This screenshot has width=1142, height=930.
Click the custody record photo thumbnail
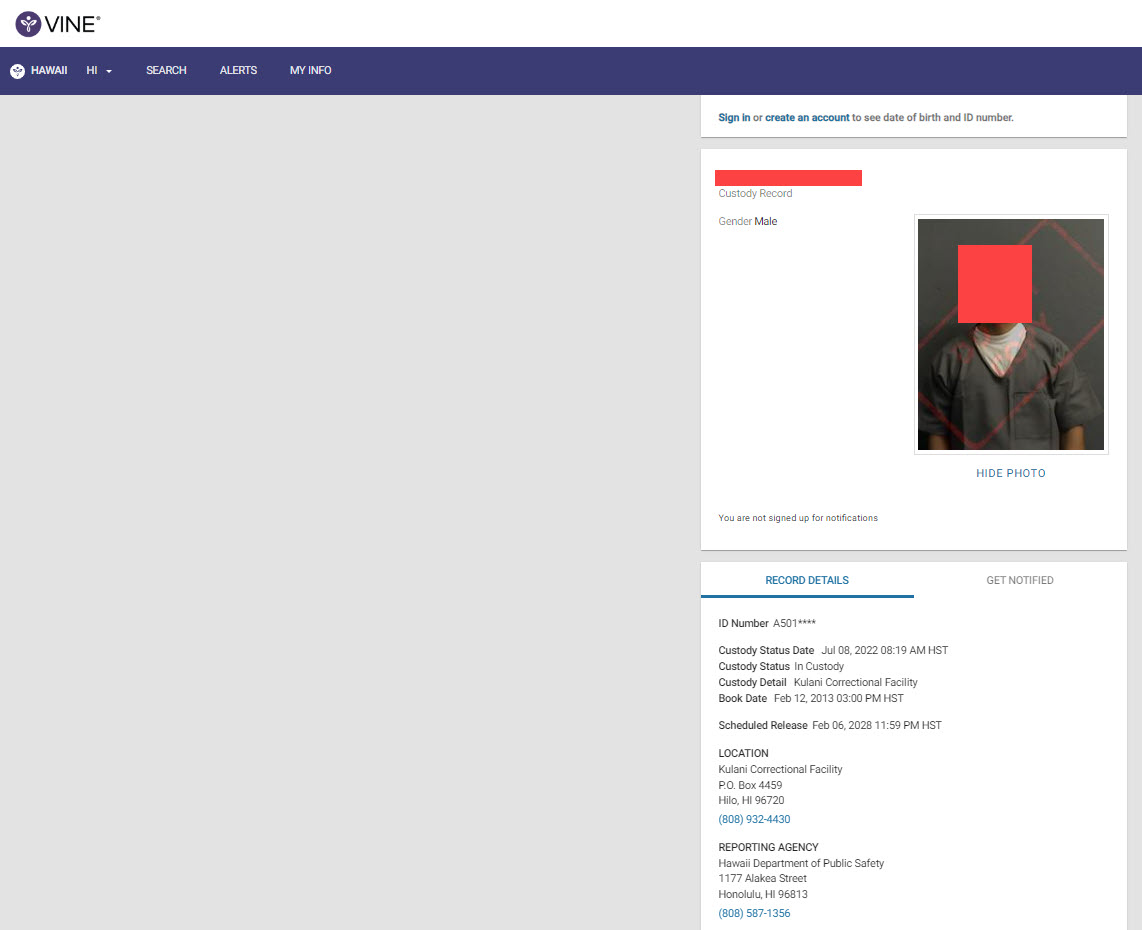click(1010, 334)
